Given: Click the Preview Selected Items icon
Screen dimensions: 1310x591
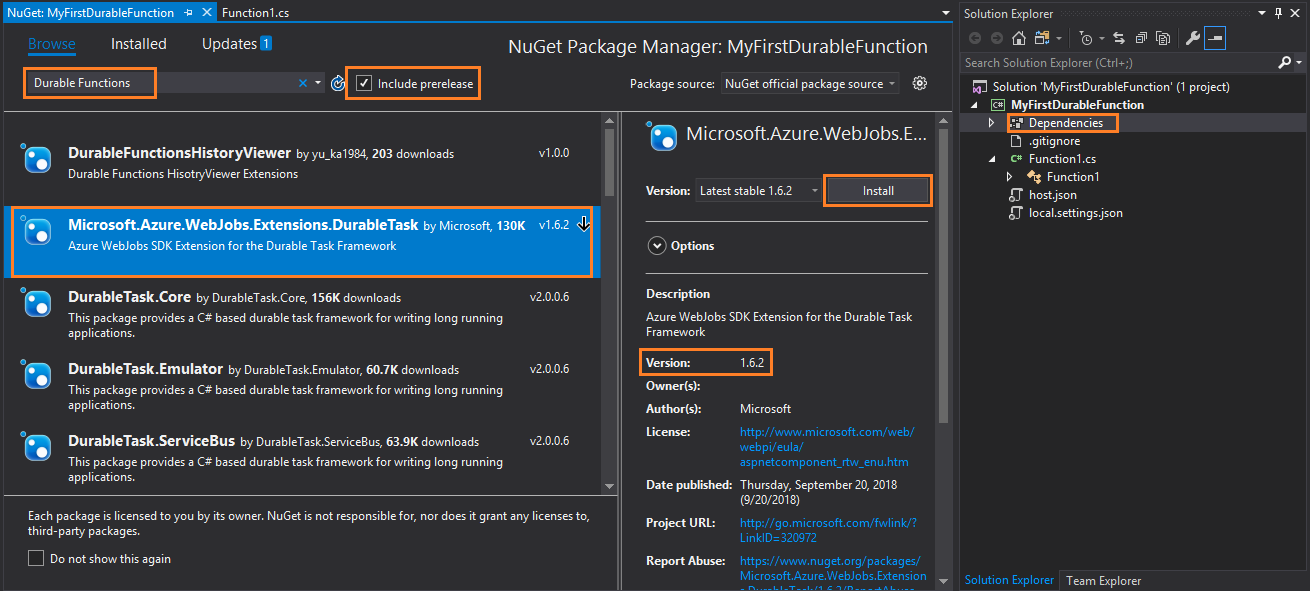Looking at the screenshot, I should [x=1215, y=38].
